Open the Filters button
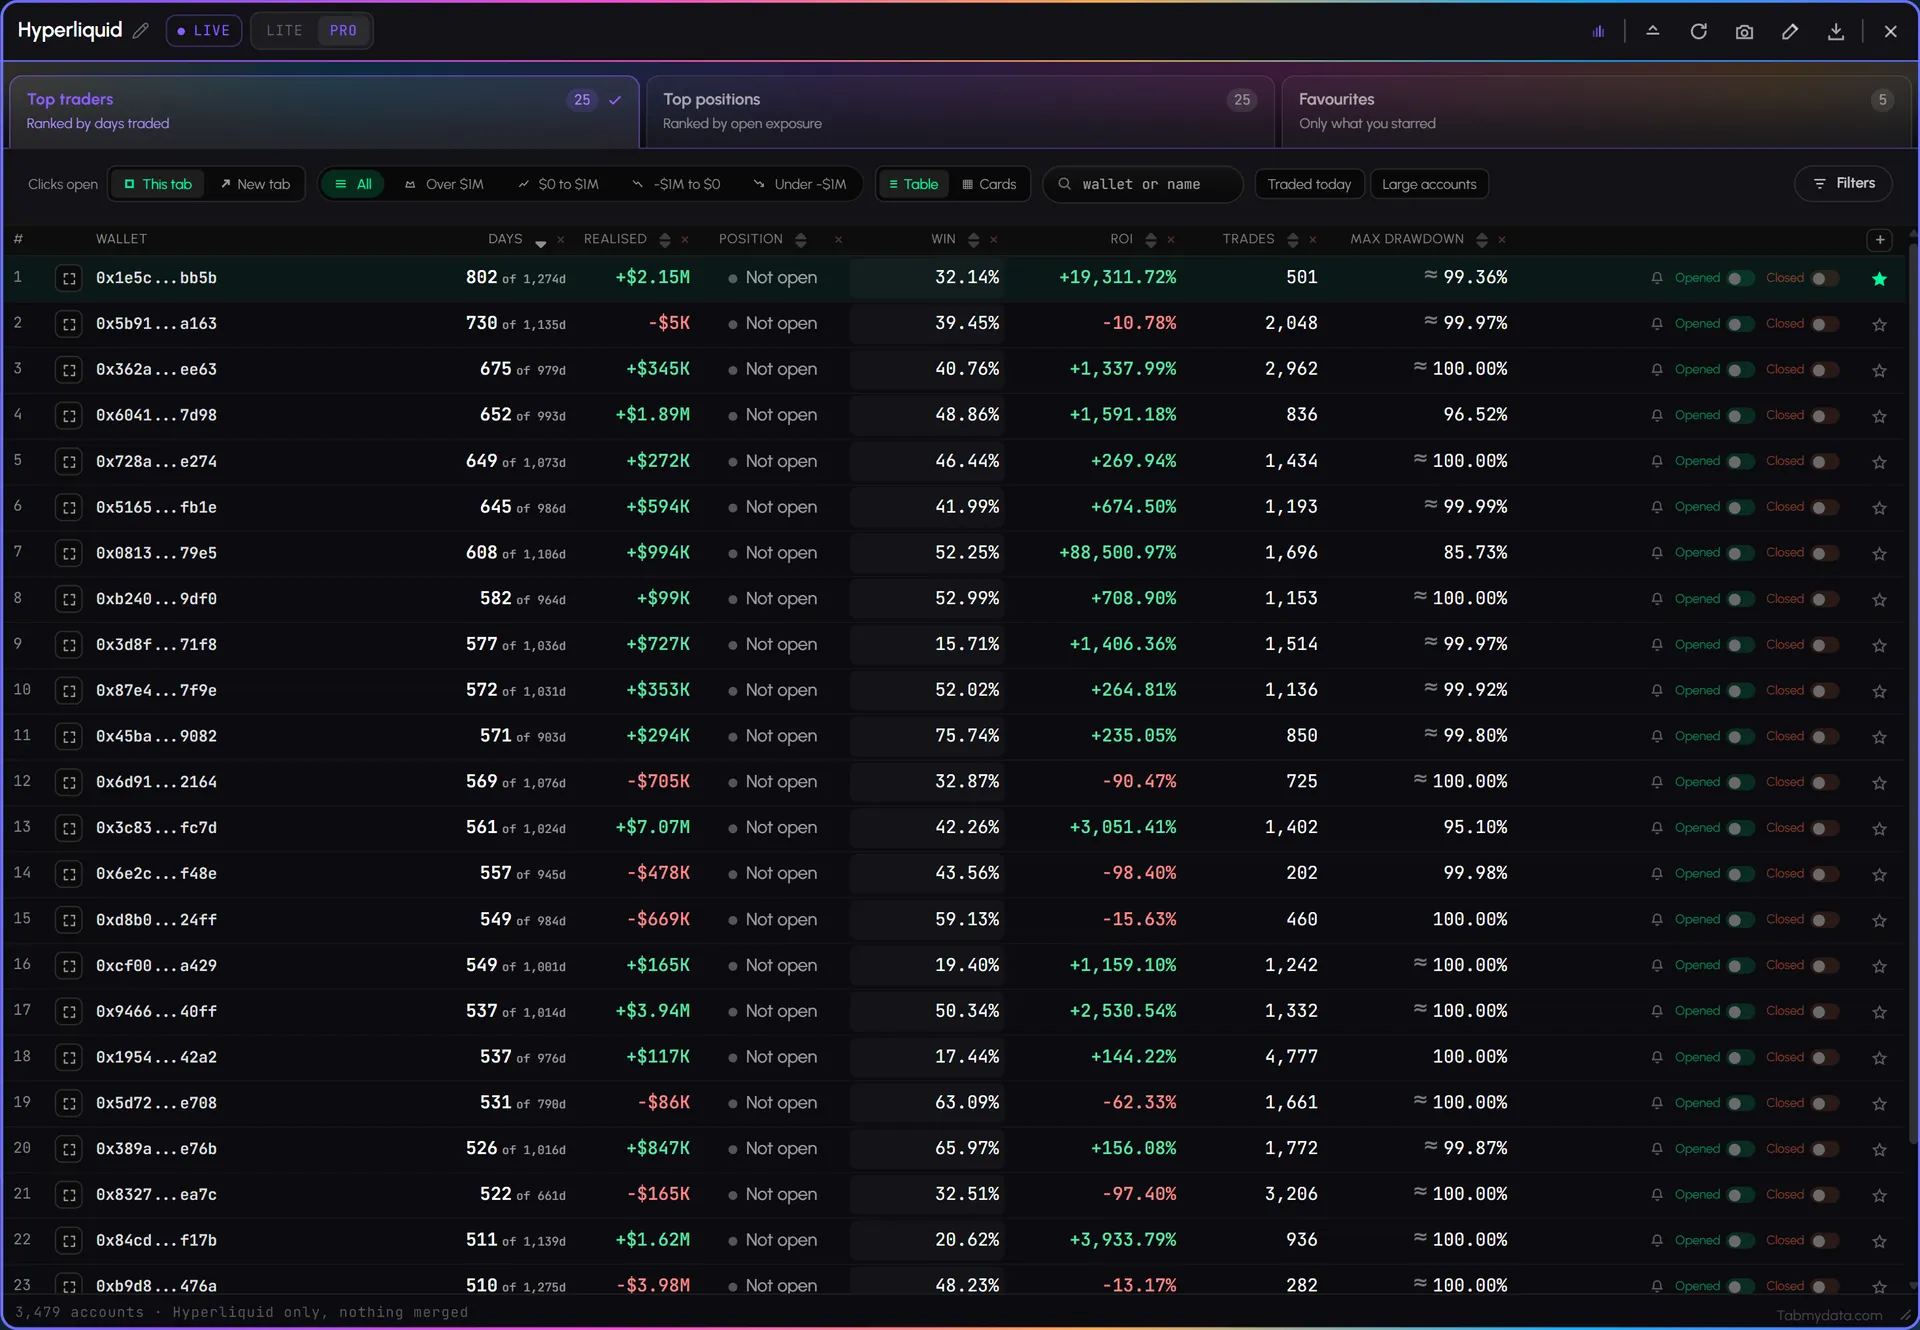Viewport: 1920px width, 1330px height. coord(1843,183)
